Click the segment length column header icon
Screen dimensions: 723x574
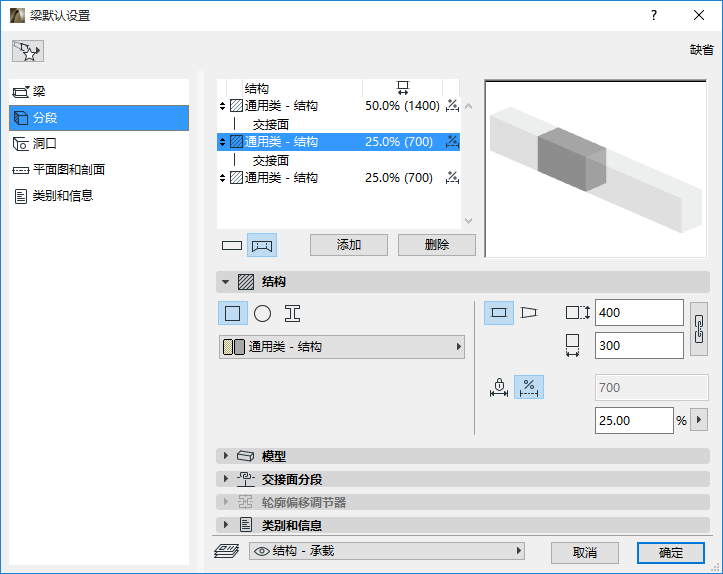pyautogui.click(x=403, y=88)
